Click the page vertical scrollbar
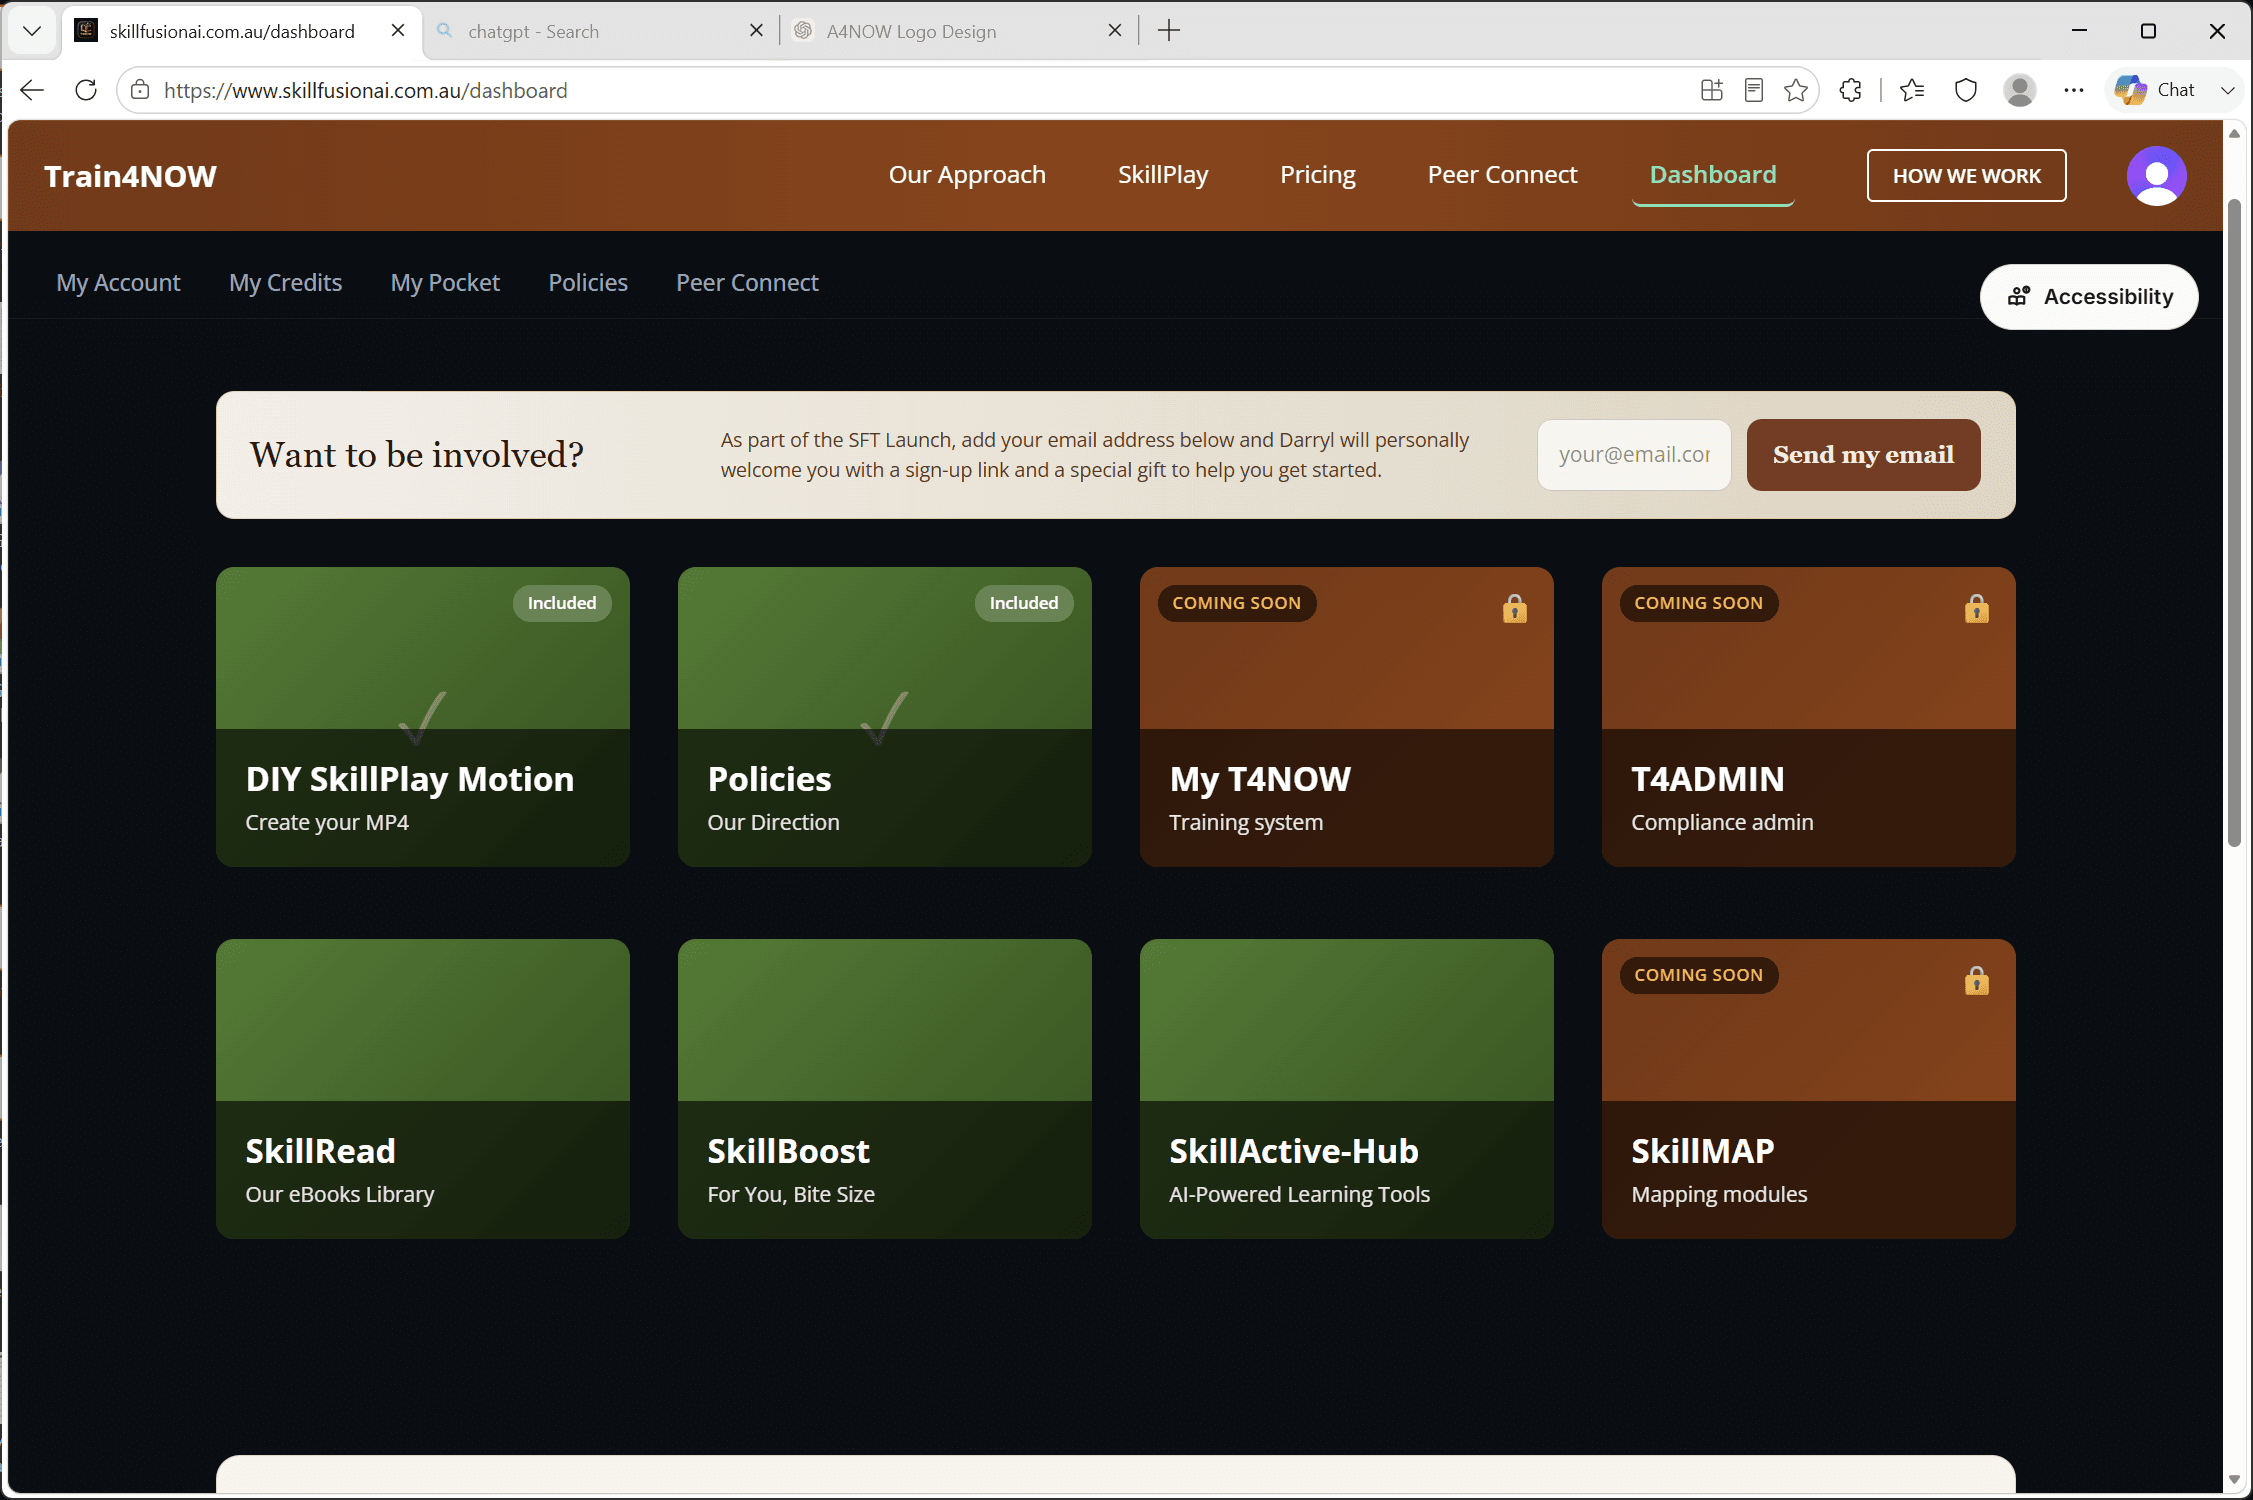The width and height of the screenshot is (2253, 1500). point(2234,520)
